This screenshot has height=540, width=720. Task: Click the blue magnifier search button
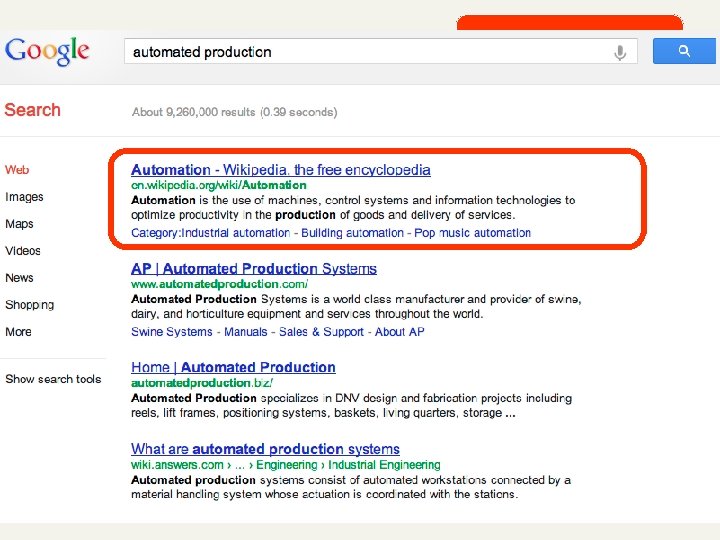[684, 51]
